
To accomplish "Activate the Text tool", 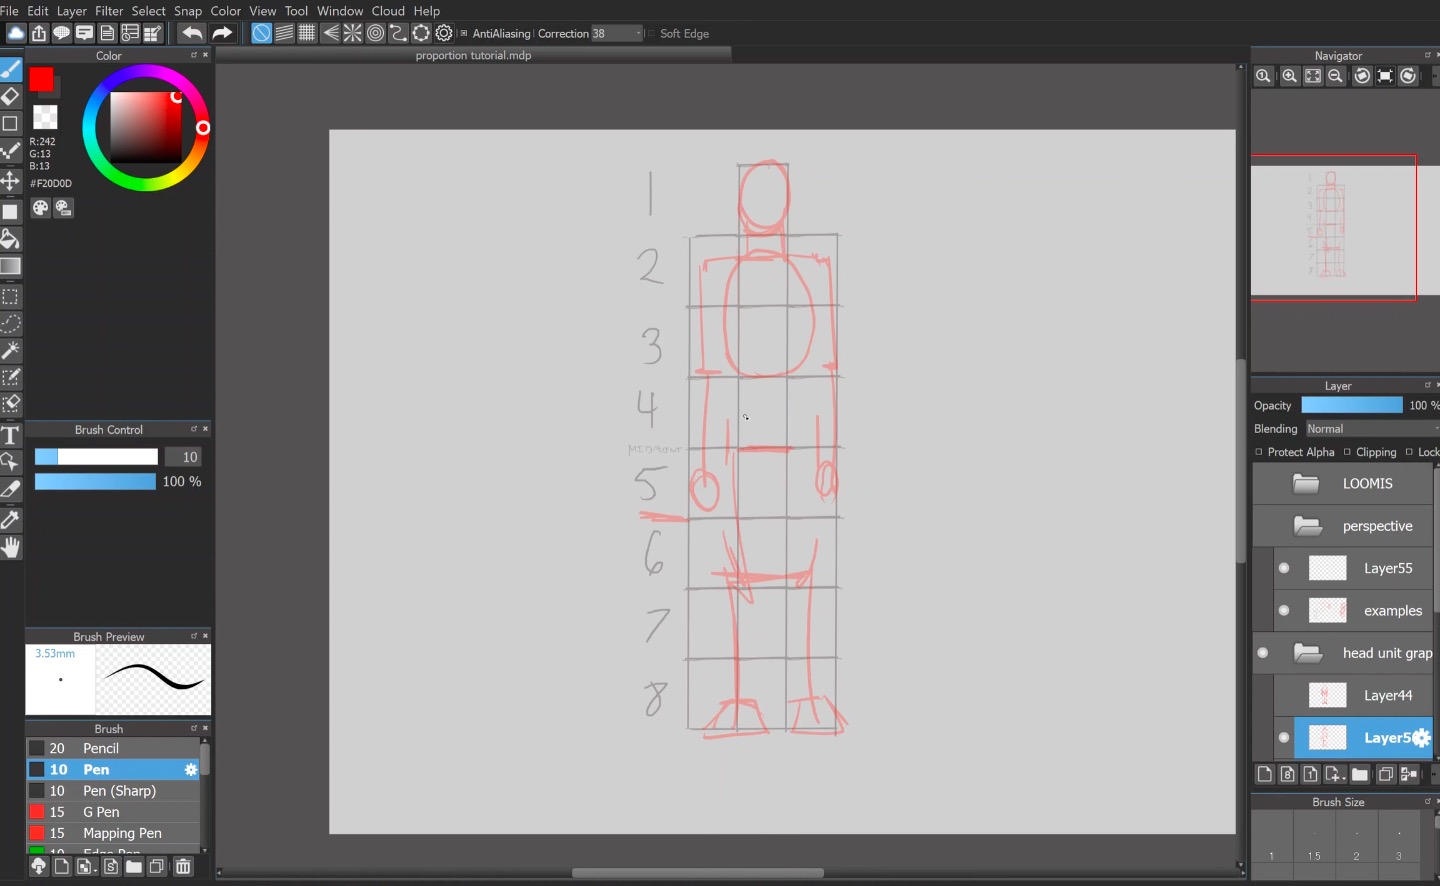I will tap(10, 436).
